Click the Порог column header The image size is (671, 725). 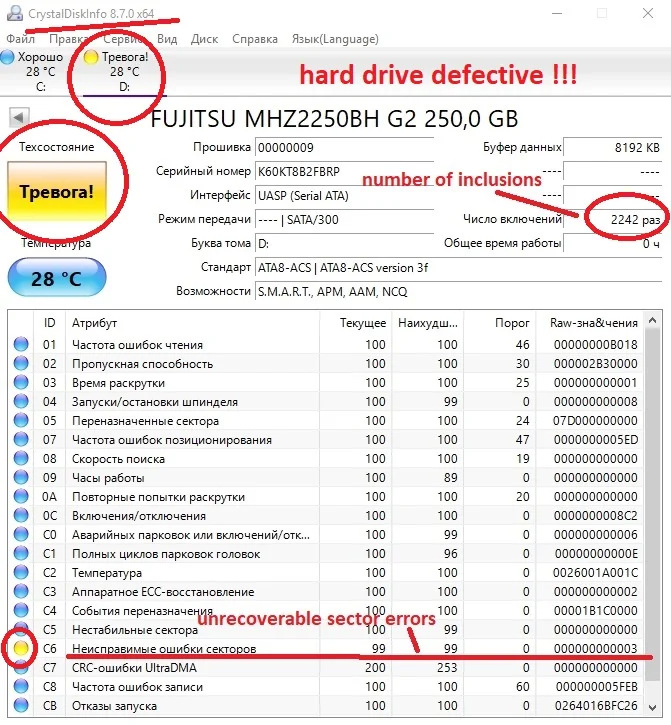(x=499, y=322)
